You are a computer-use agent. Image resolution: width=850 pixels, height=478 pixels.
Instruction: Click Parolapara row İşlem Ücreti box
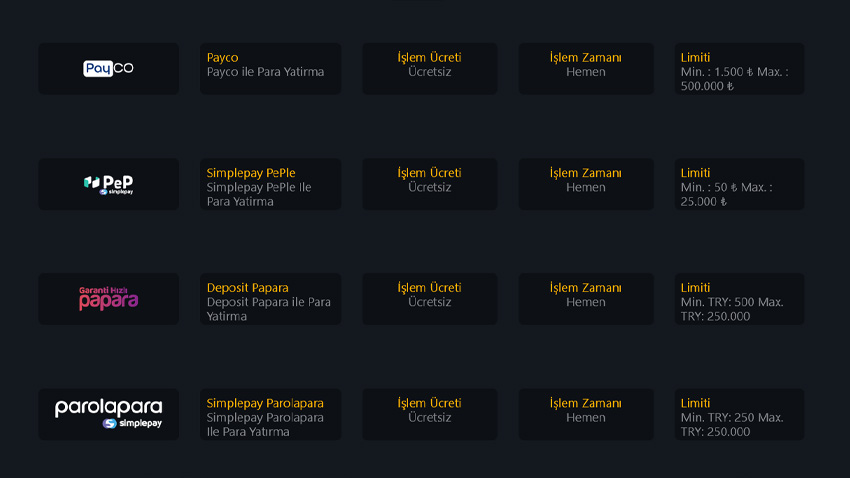pos(429,415)
